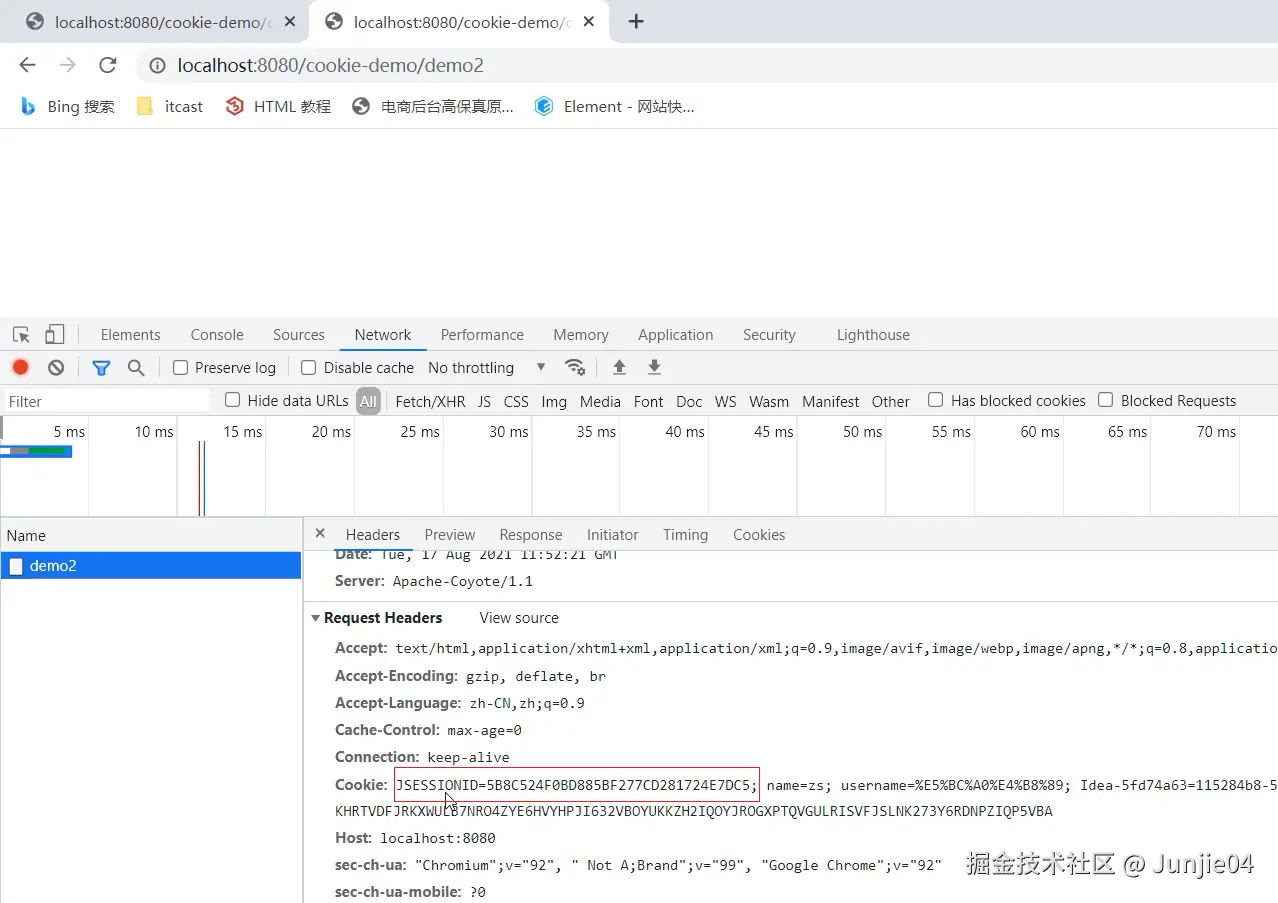The width and height of the screenshot is (1278, 903).
Task: Filter requests by WS
Action: (x=726, y=401)
